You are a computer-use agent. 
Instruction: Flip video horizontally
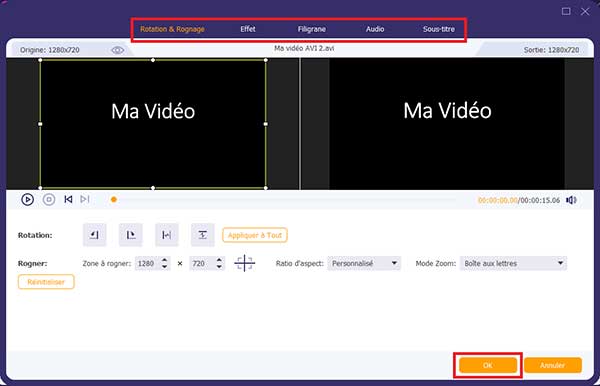166,235
